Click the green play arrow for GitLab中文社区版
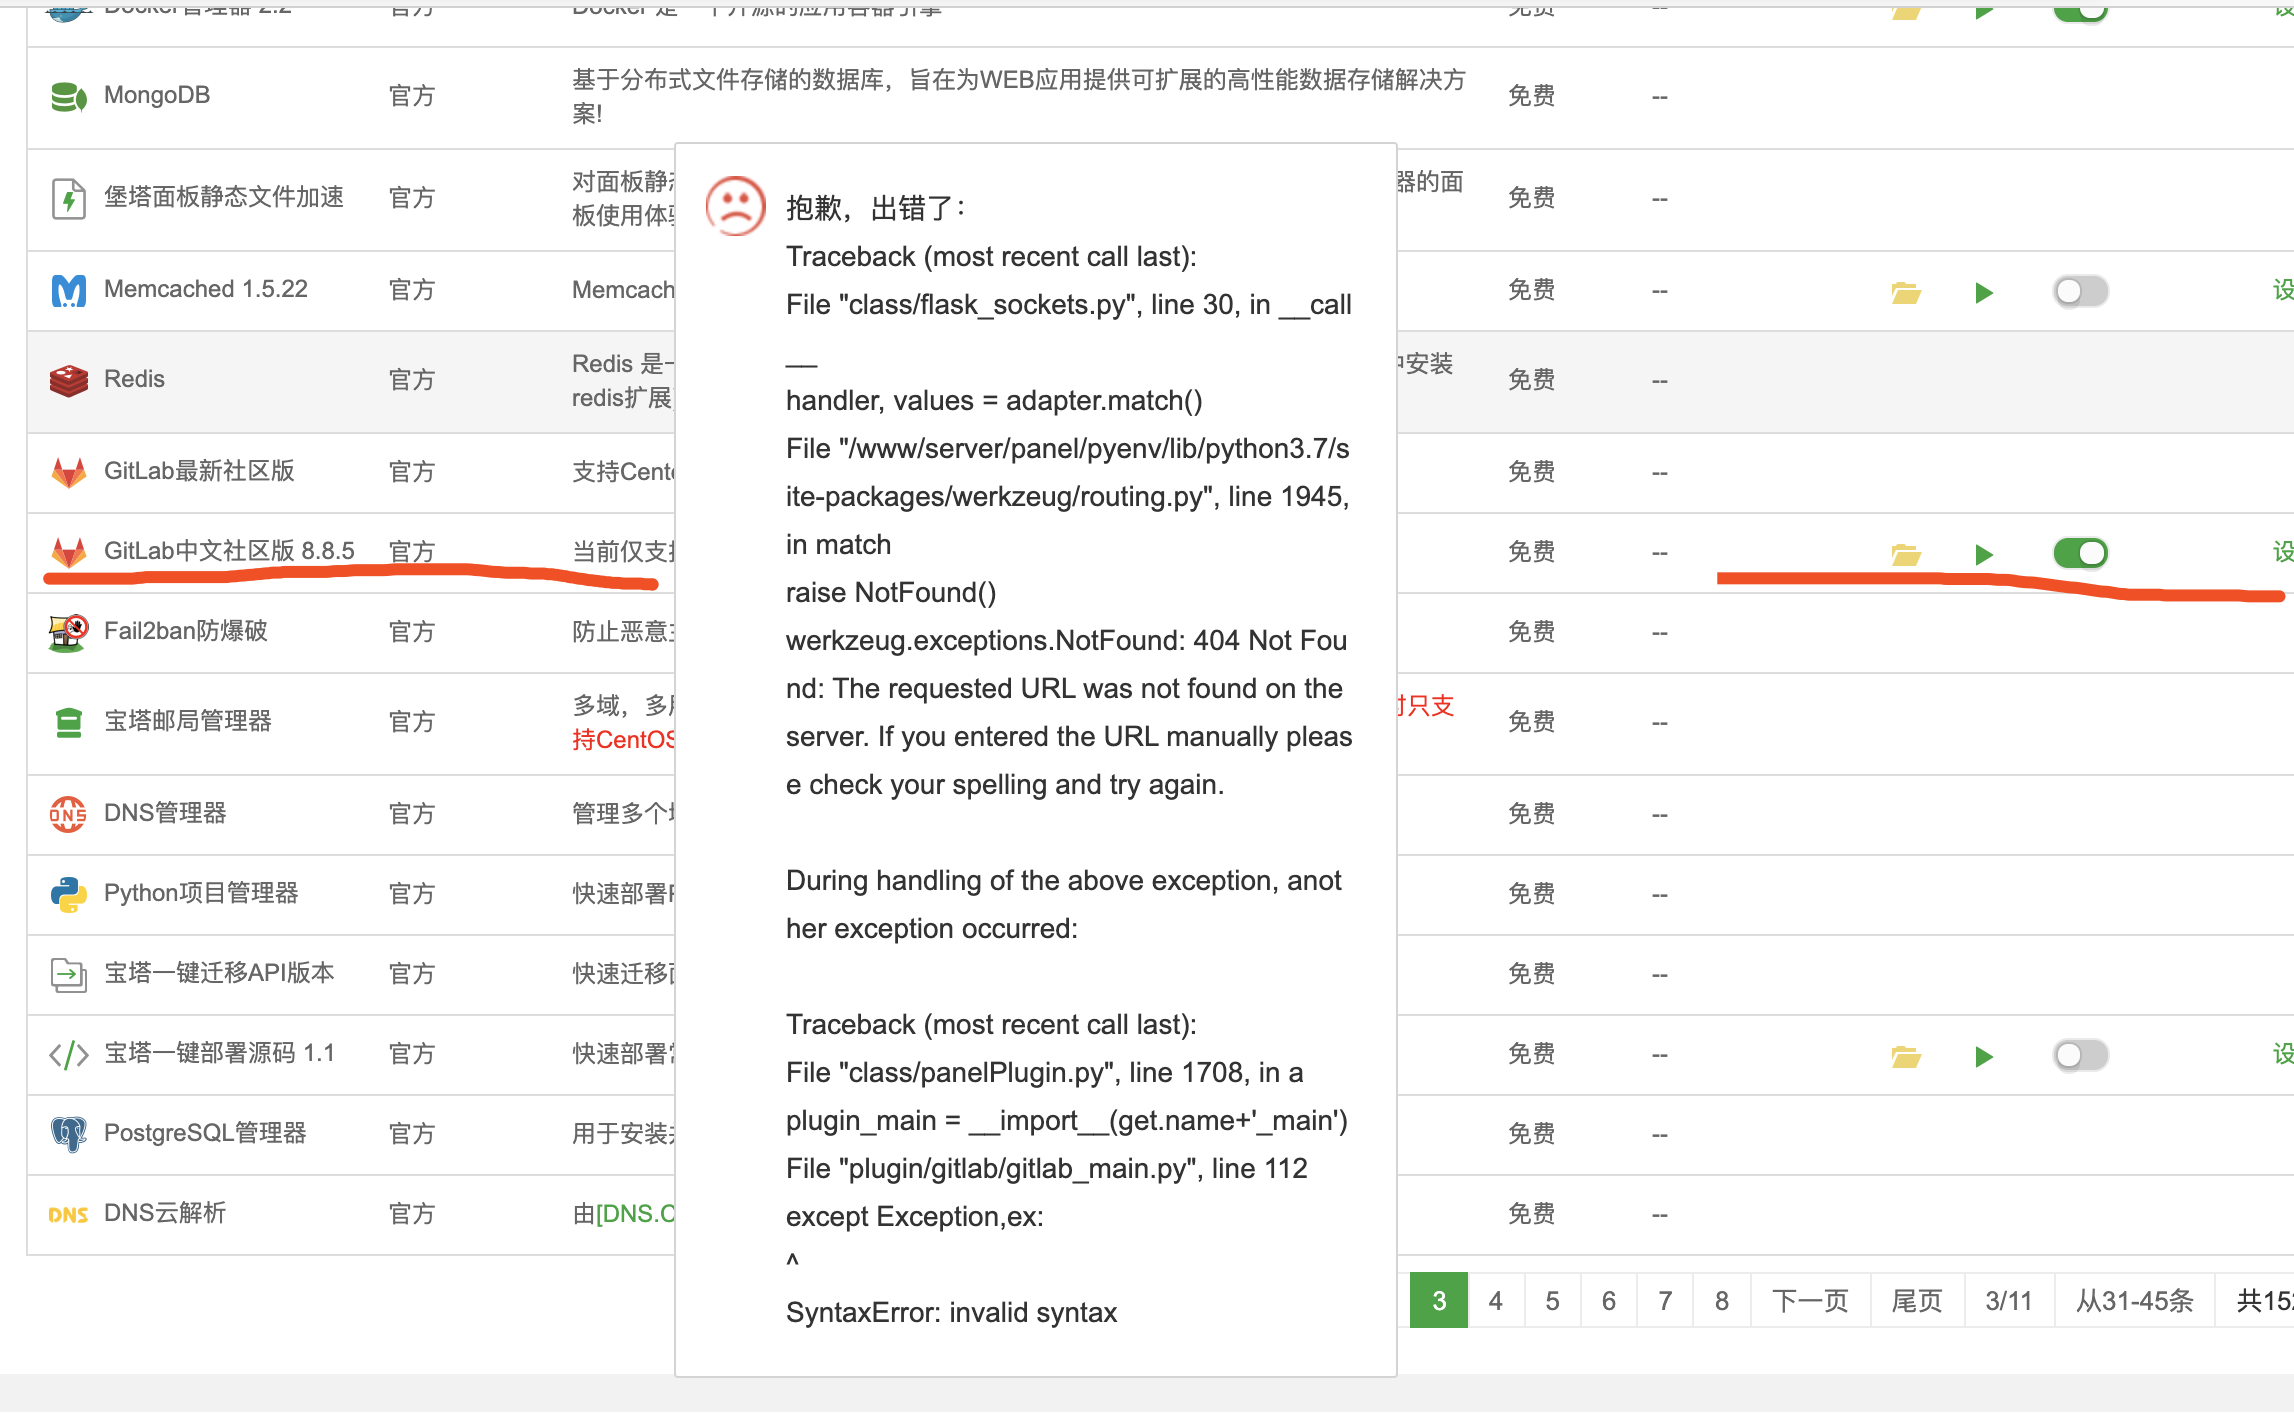This screenshot has height=1418, width=2294. (x=1984, y=553)
